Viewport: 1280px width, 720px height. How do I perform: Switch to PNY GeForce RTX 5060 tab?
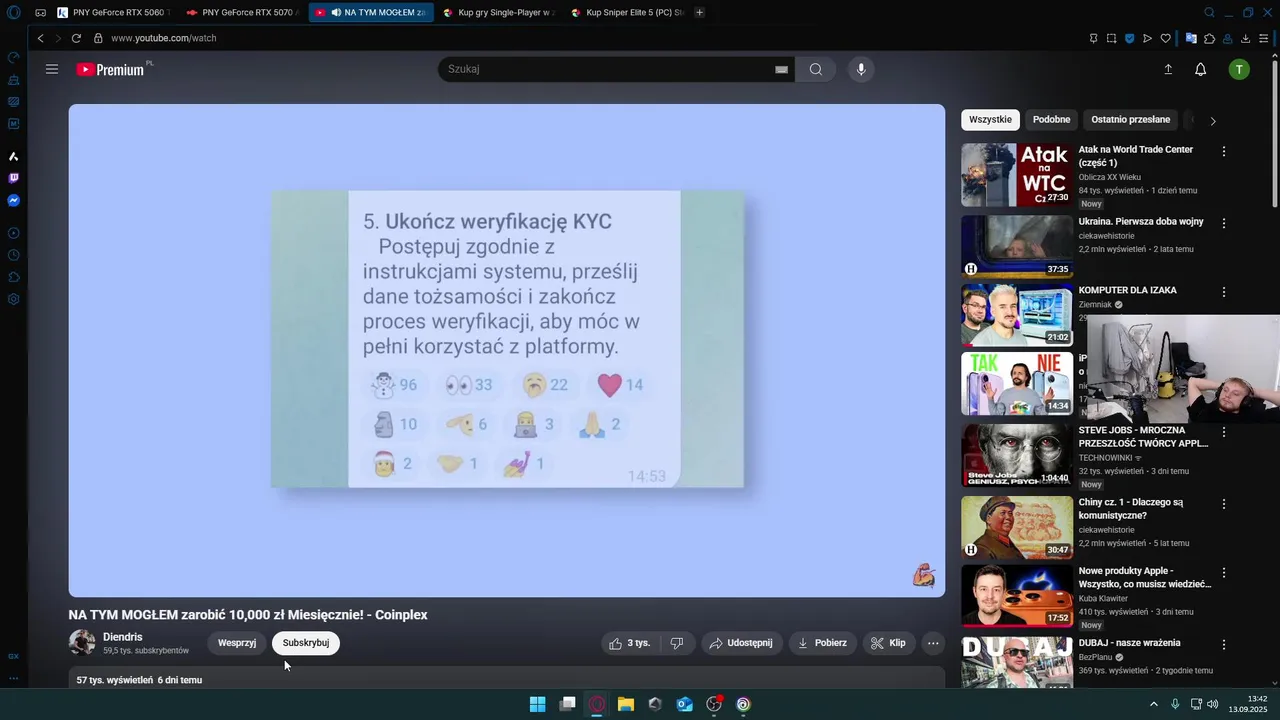pyautogui.click(x=112, y=13)
